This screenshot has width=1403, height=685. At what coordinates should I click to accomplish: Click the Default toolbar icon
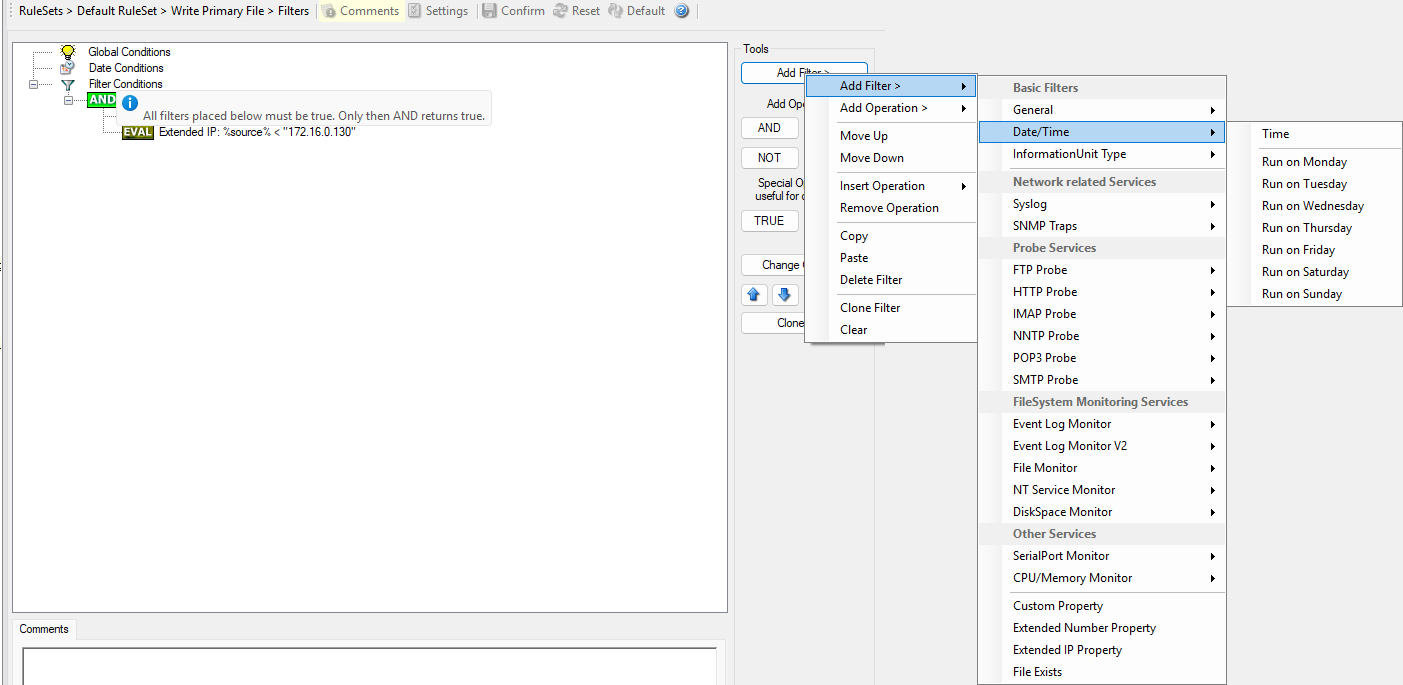[x=616, y=11]
